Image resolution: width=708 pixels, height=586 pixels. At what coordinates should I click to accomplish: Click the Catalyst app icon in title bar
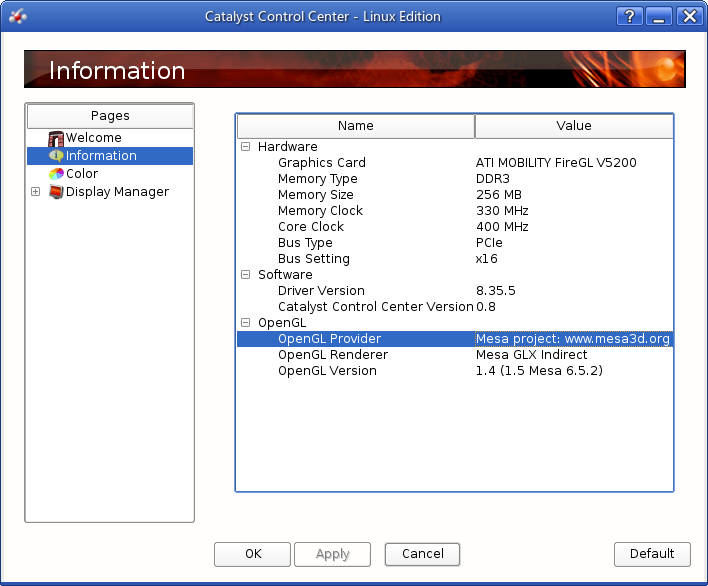[x=18, y=16]
